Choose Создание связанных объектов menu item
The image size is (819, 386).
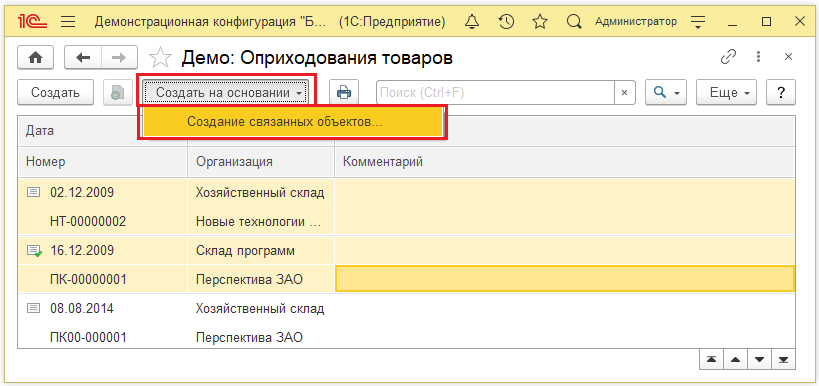pyautogui.click(x=292, y=123)
